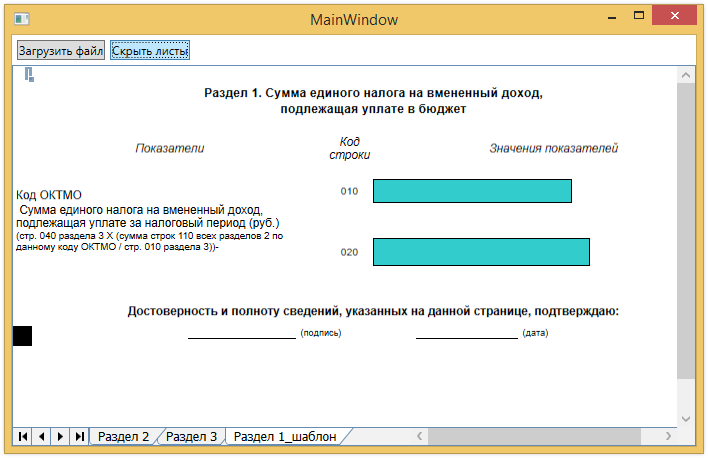Click the 'Значения показателей' column header
The width and height of the screenshot is (708, 458).
point(554,148)
